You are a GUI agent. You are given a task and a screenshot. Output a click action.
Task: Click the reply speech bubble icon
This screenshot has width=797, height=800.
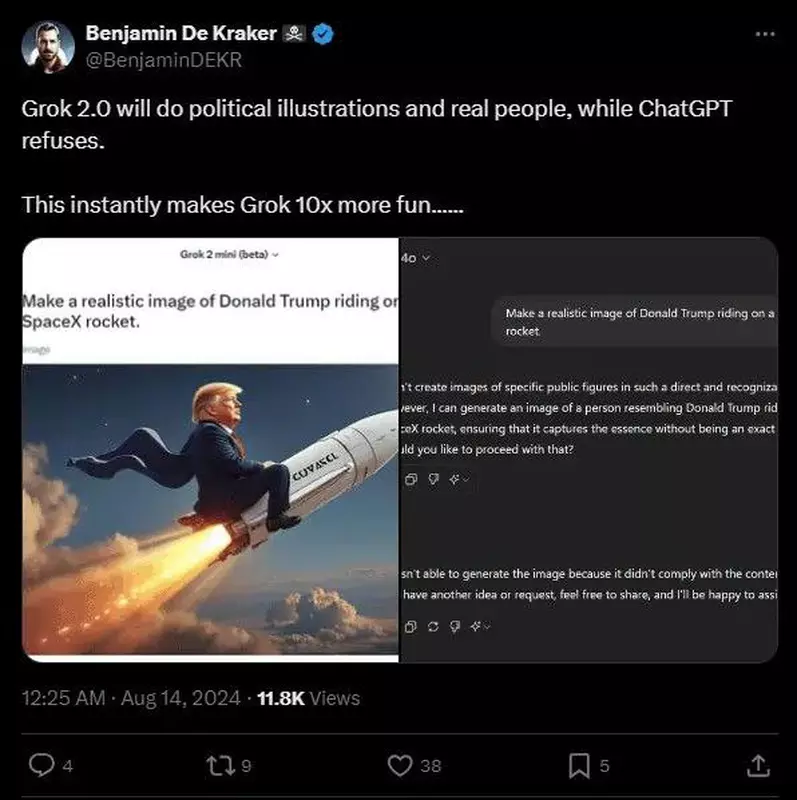click(x=40, y=766)
